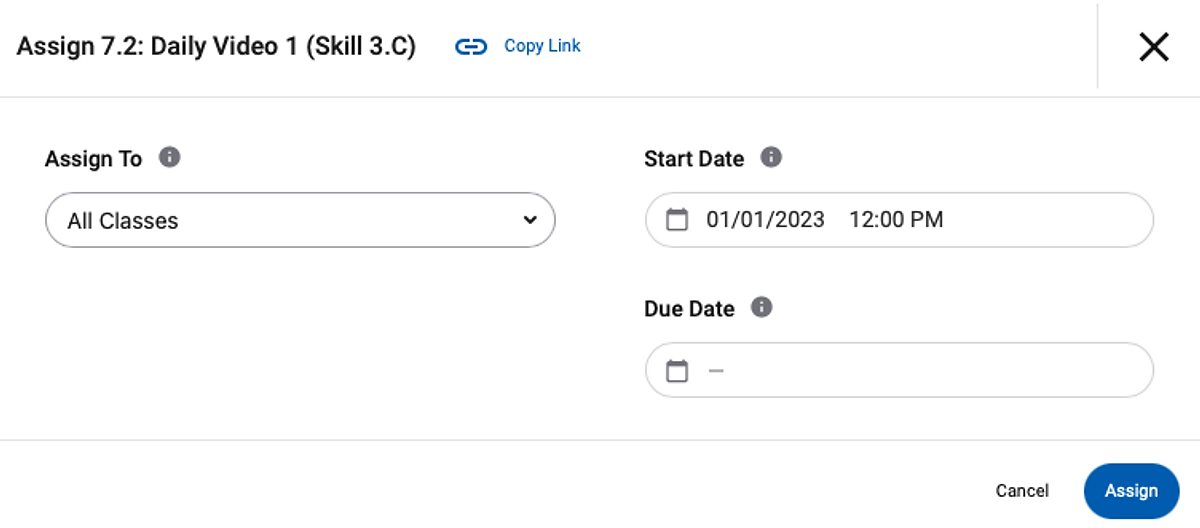Open the All Classes dropdown
The image size is (1200, 528).
coord(300,220)
